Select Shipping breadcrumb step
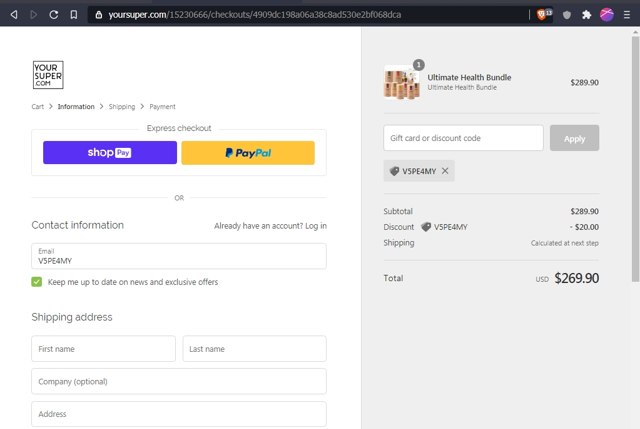 coord(122,107)
